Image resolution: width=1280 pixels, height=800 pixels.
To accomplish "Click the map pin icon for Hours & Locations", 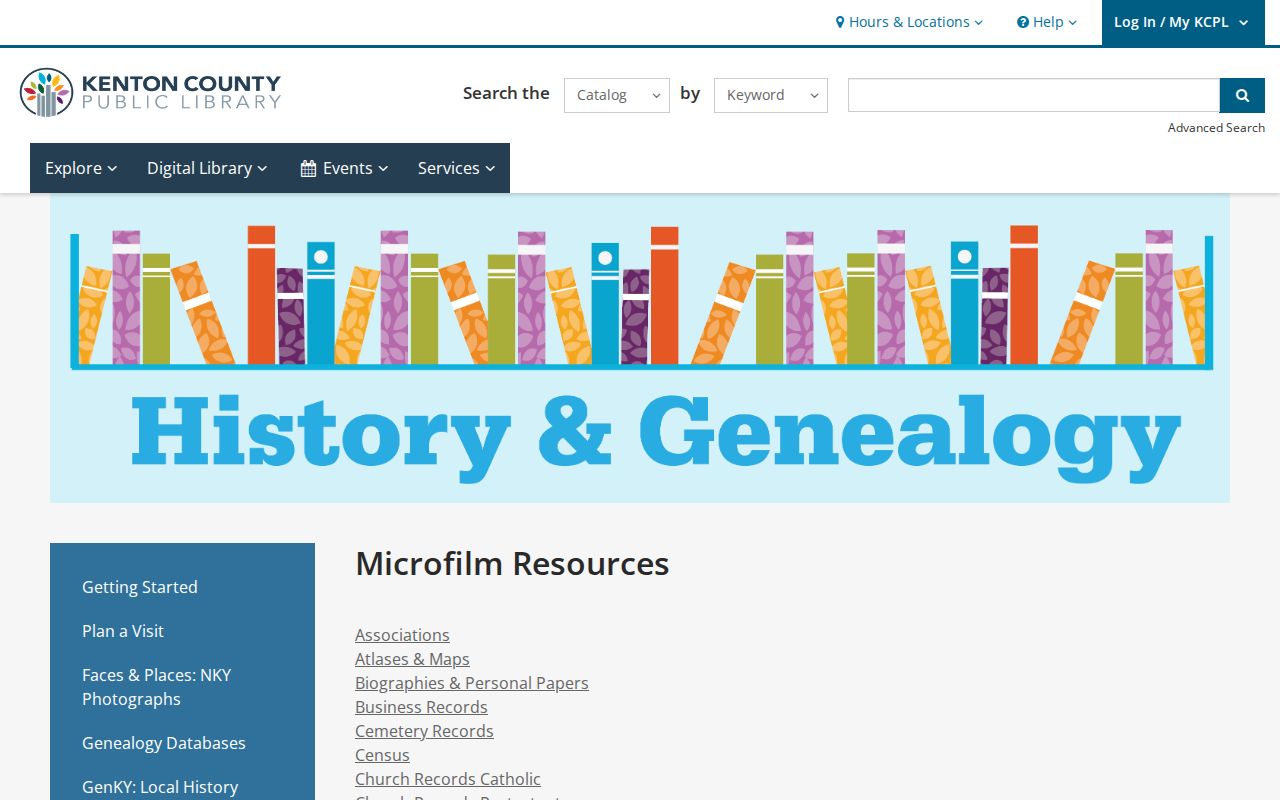I will pyautogui.click(x=840, y=22).
